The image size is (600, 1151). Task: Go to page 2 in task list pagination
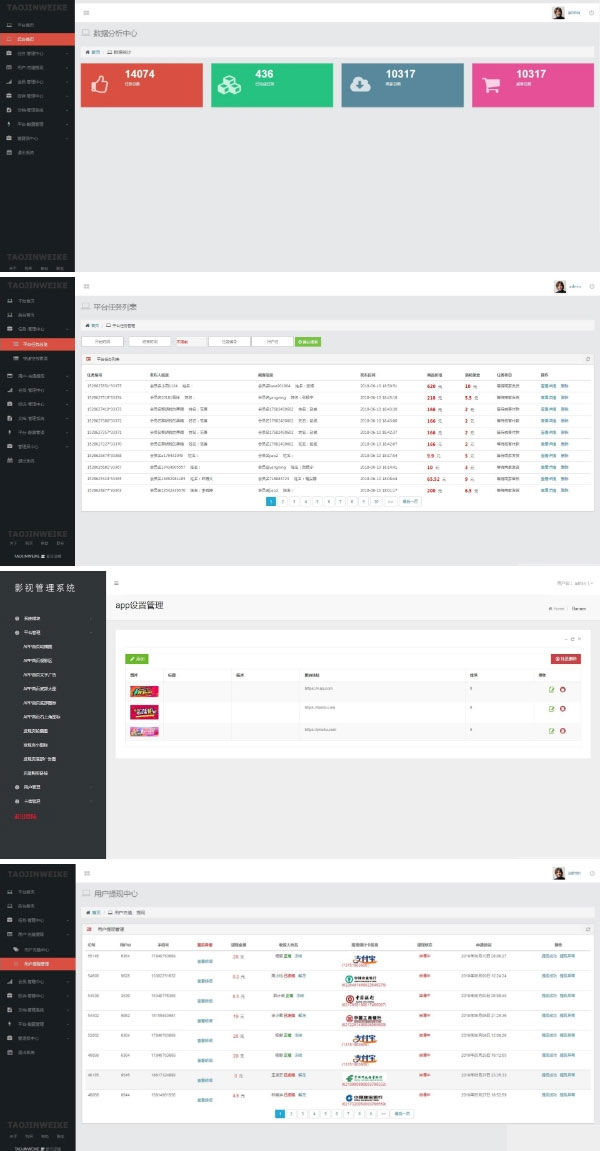click(283, 501)
